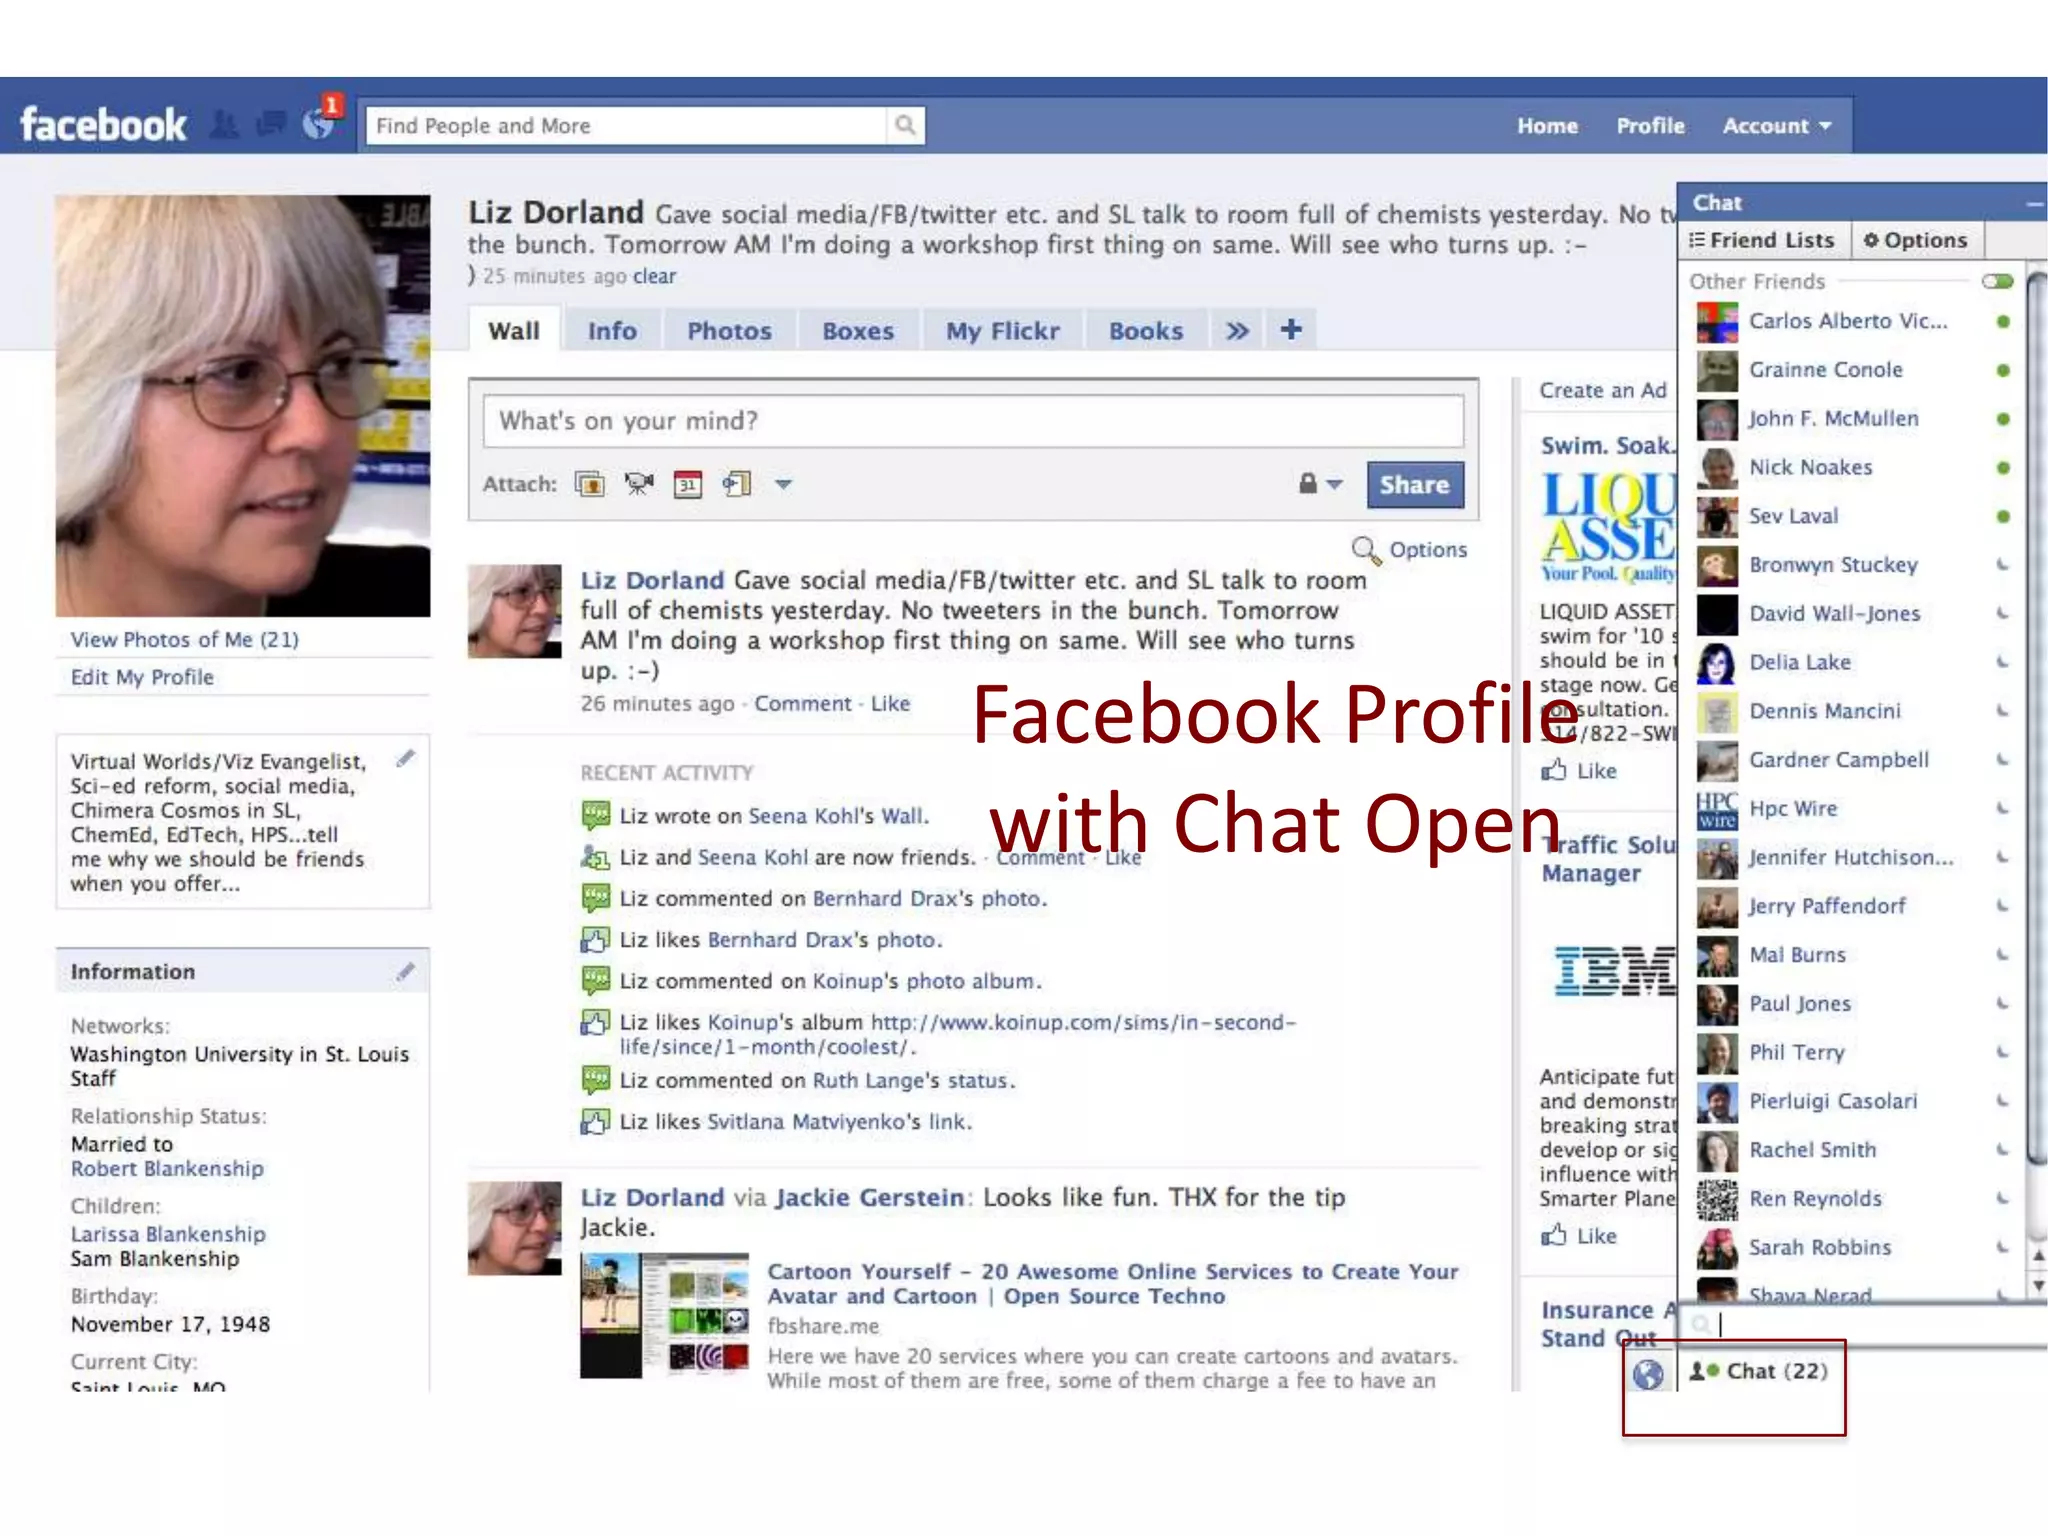The width and height of the screenshot is (2048, 1536).
Task: Click the globe icon beside the Chat bar
Action: point(1648,1374)
